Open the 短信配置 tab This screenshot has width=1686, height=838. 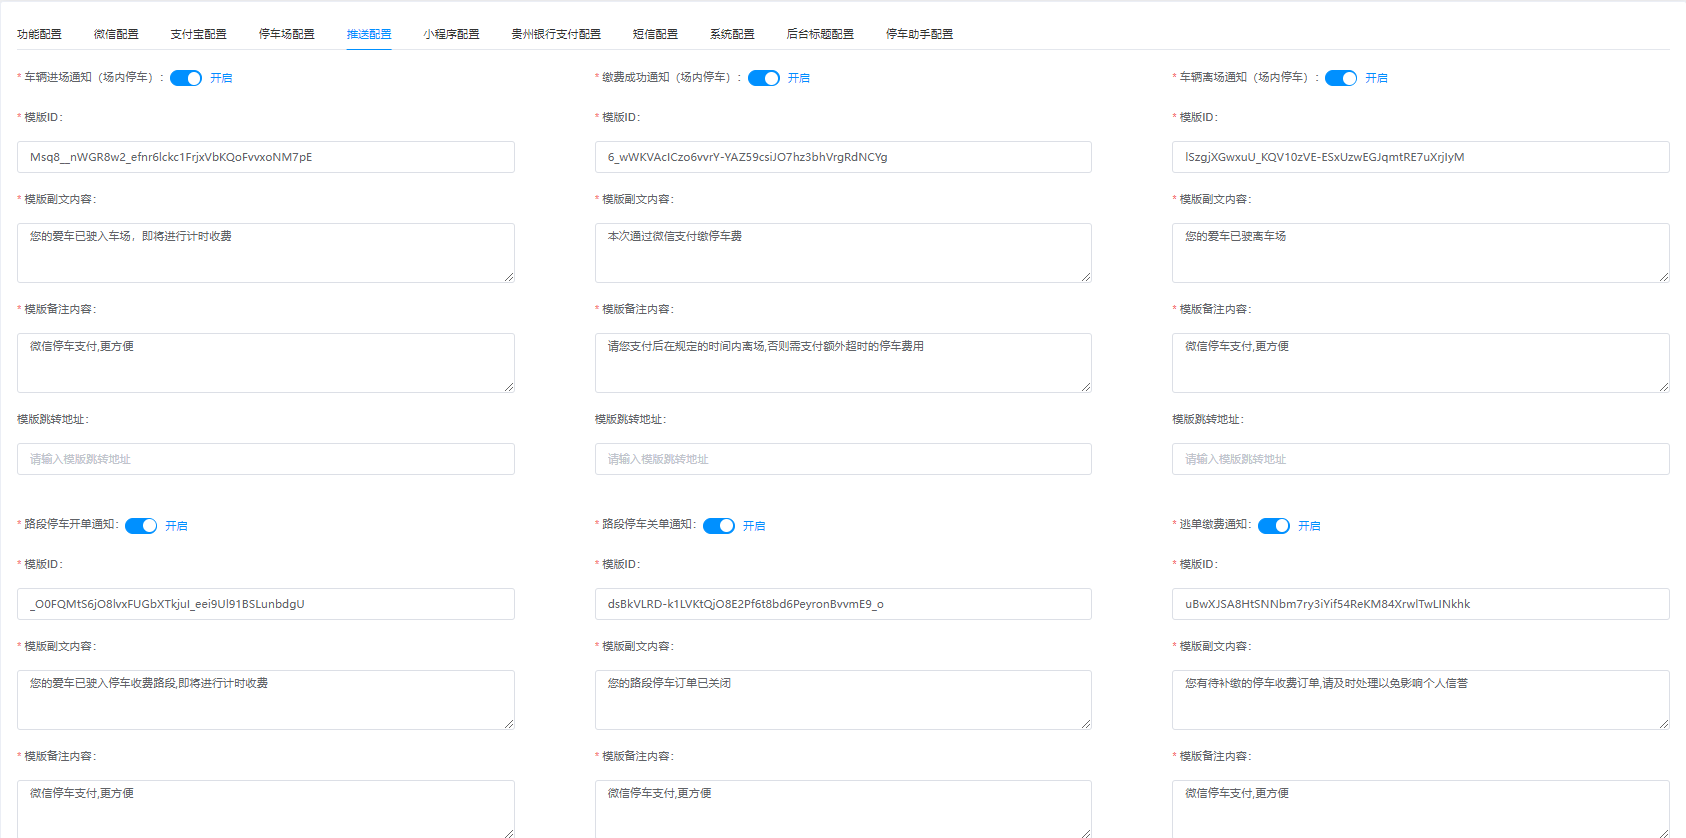click(x=655, y=34)
